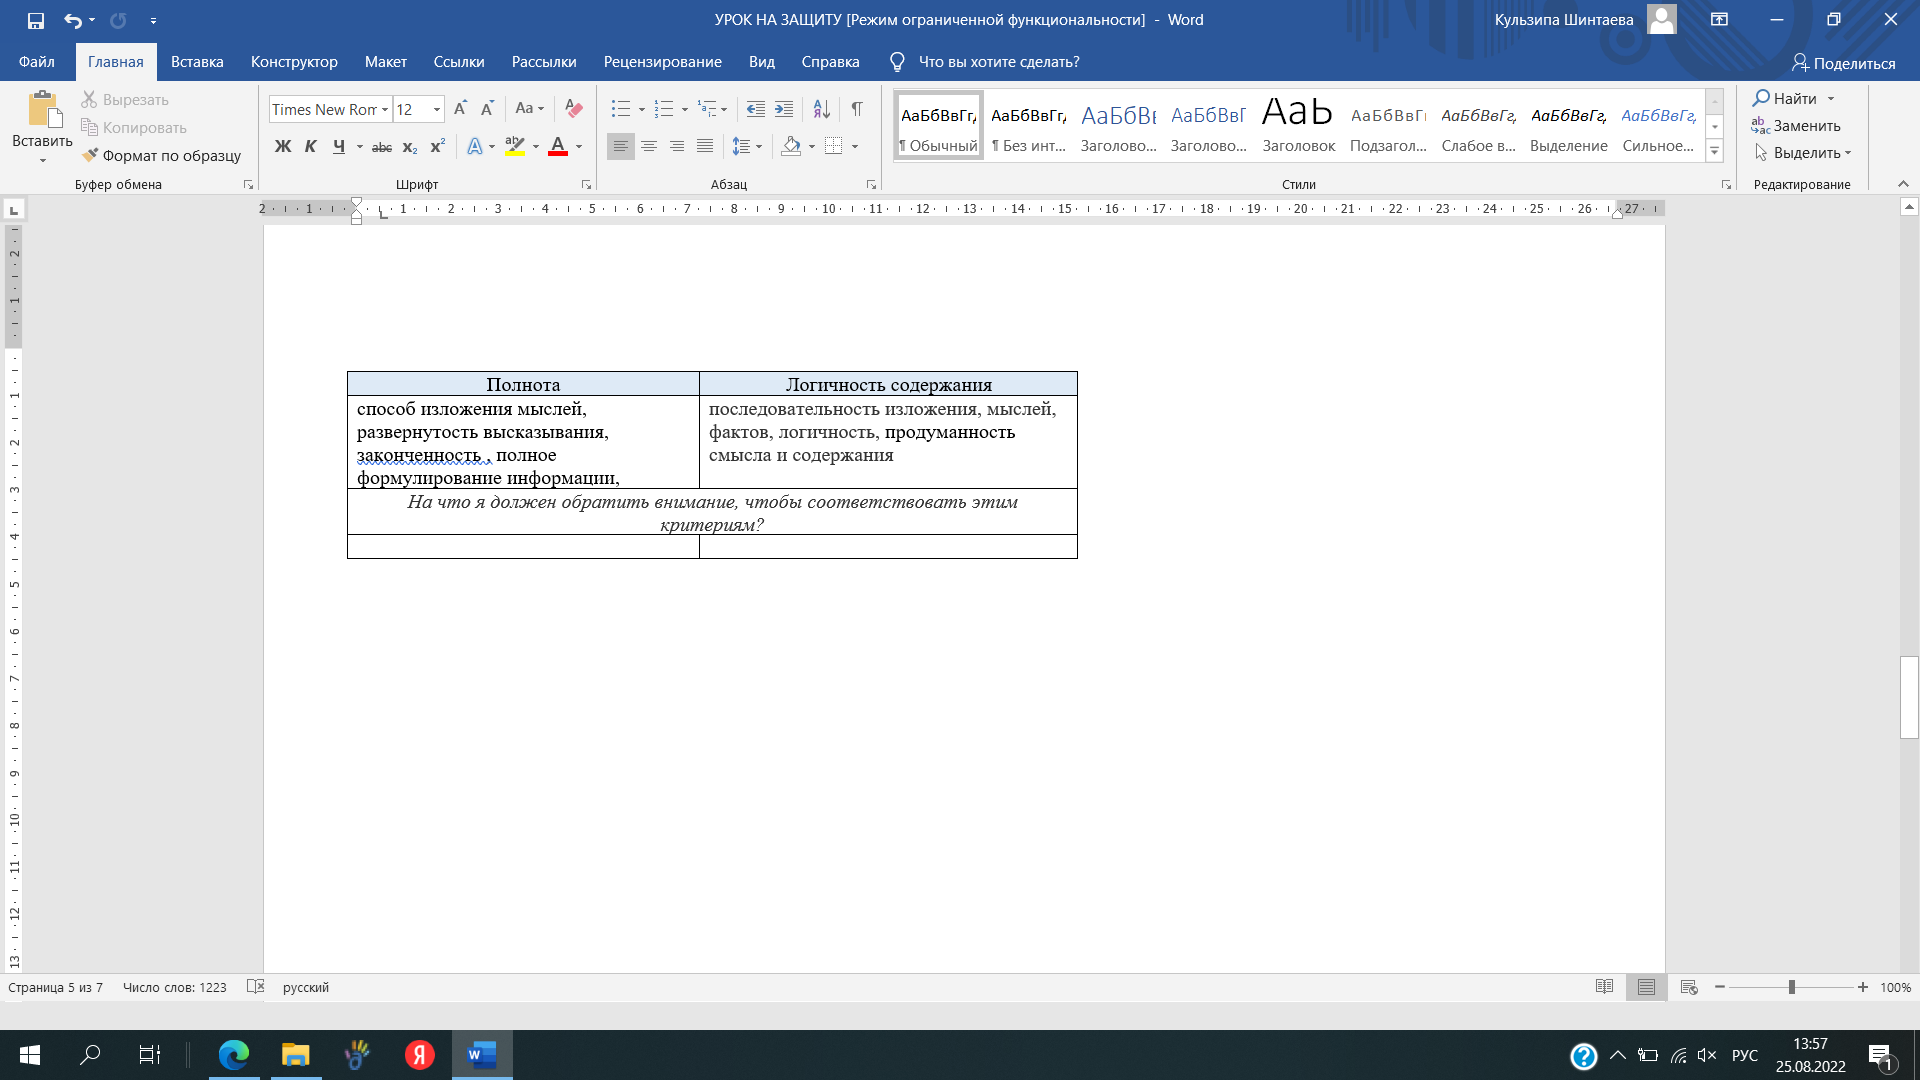Open the font name dropdown Times New Roman
This screenshot has width=1920, height=1080.
(384, 110)
